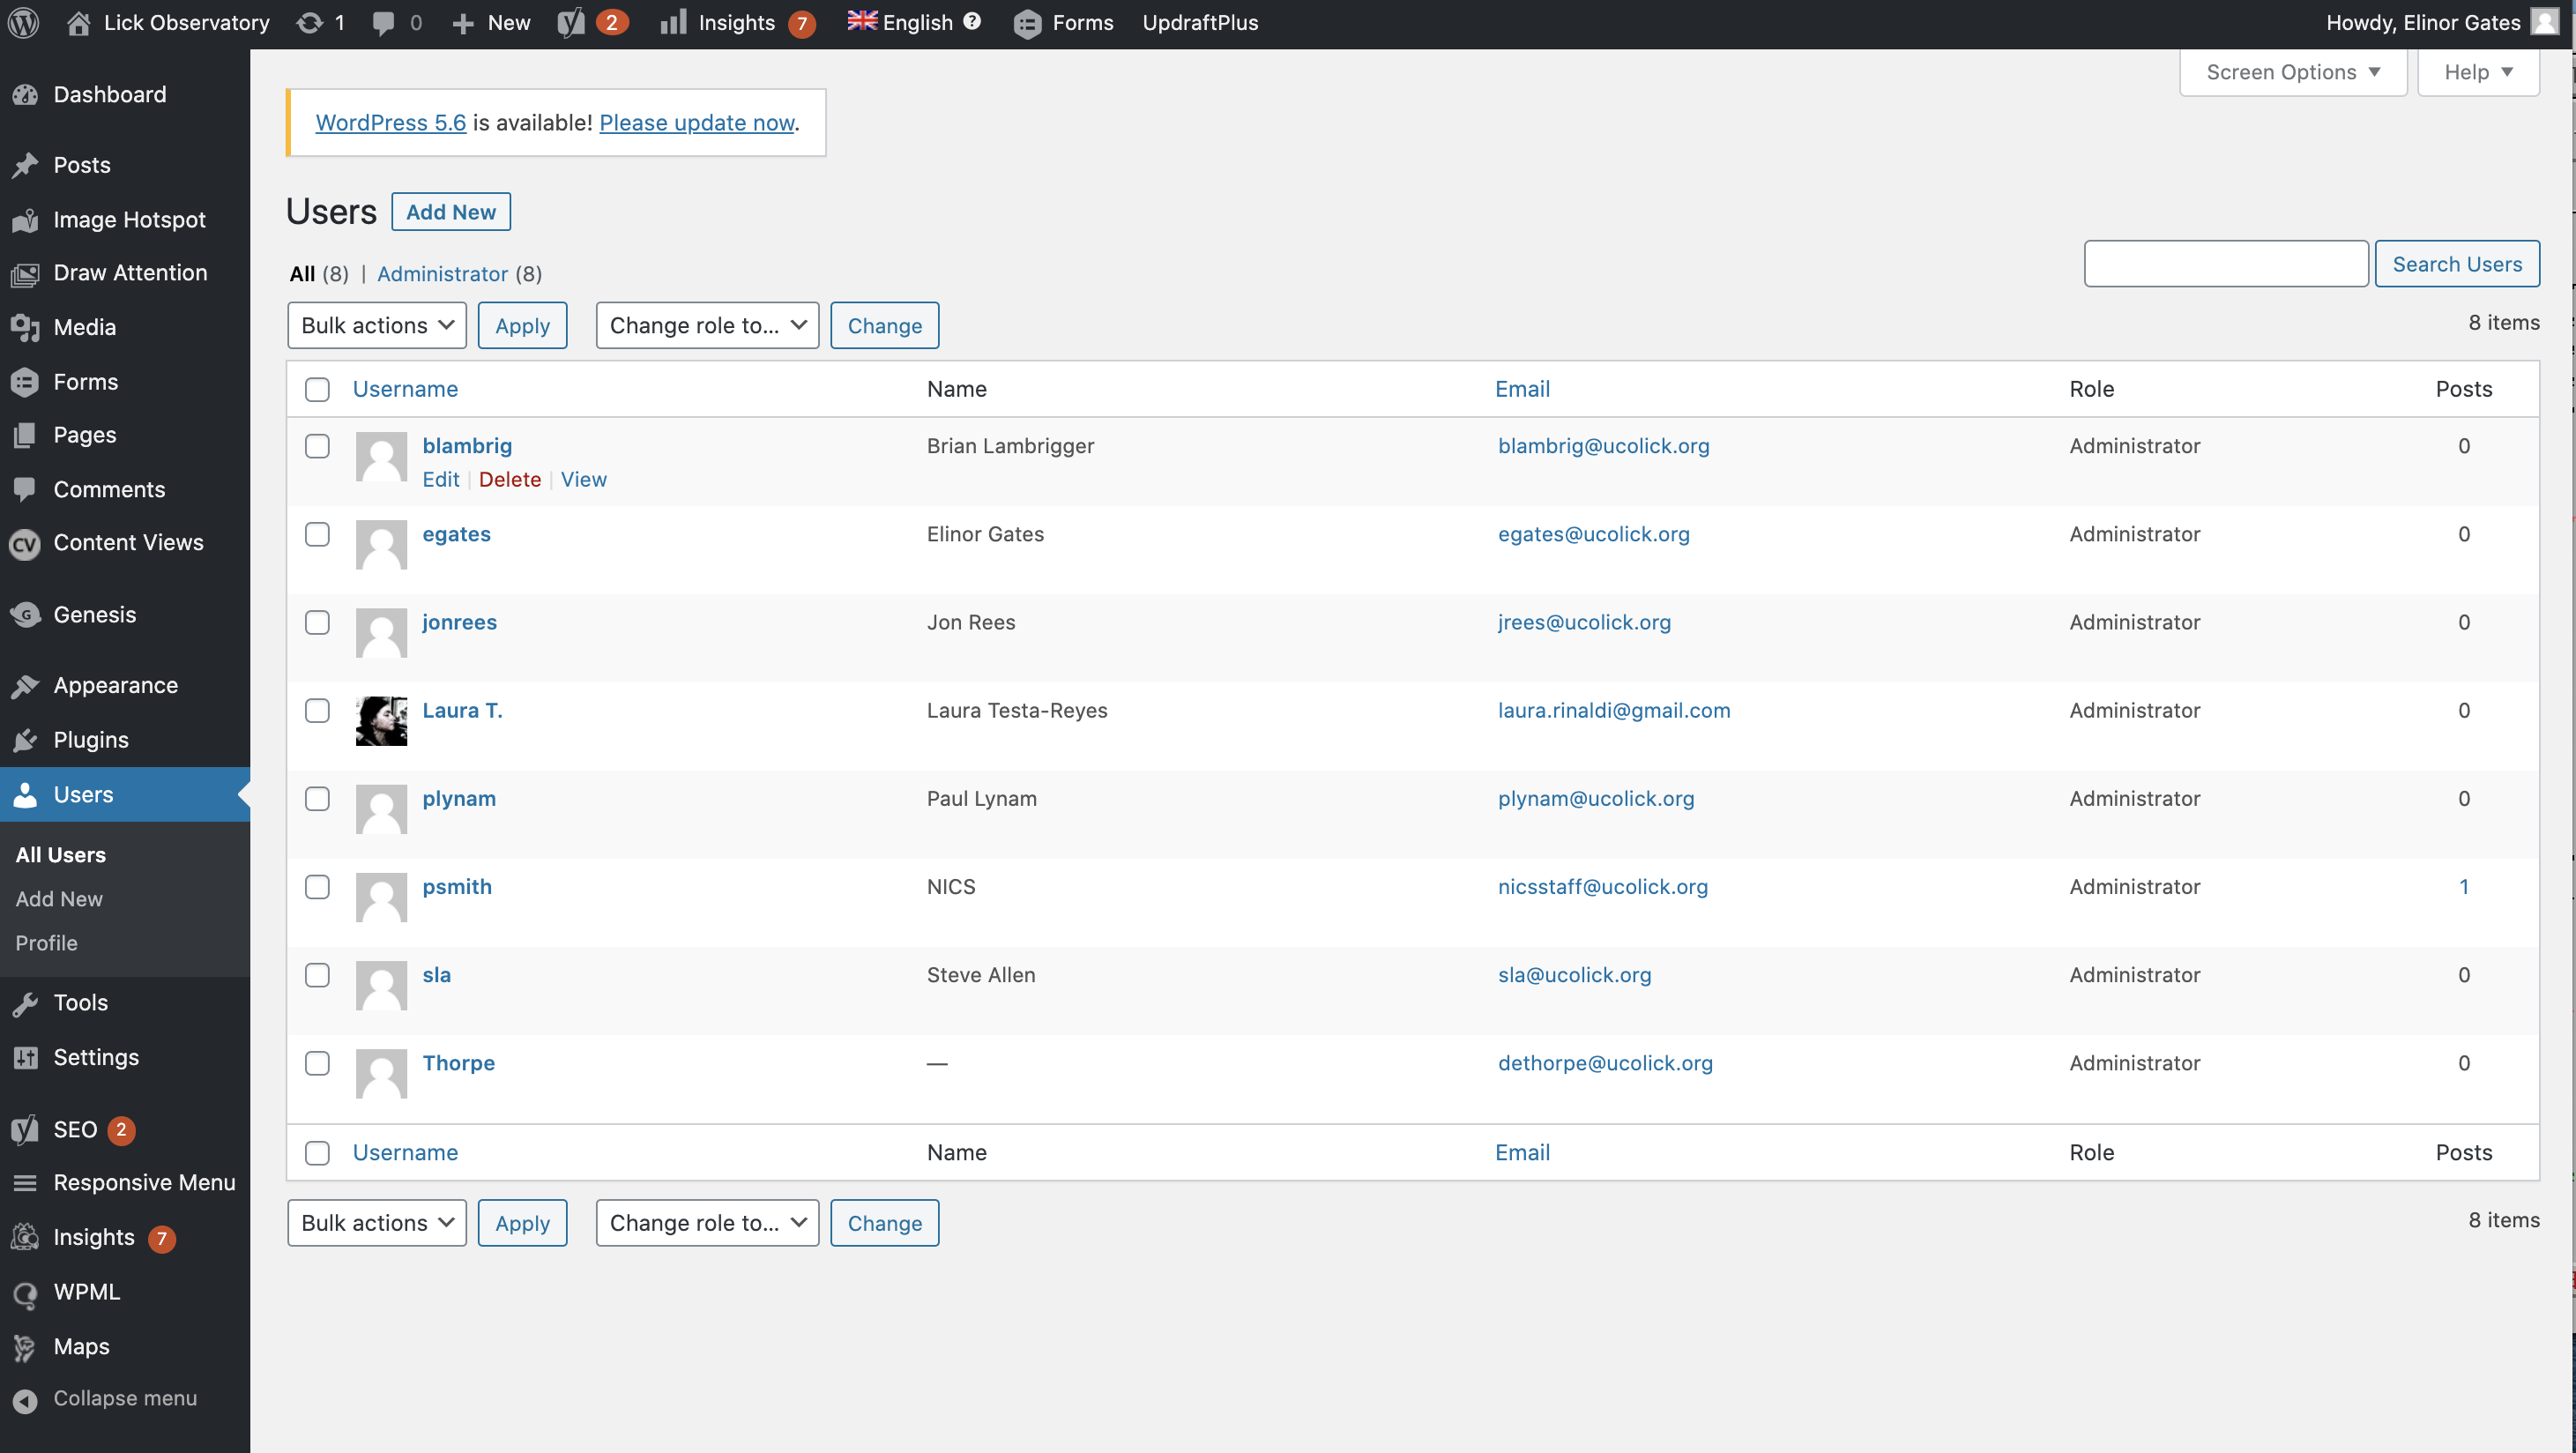Click the Responsive Menu hamburger icon
Image resolution: width=2576 pixels, height=1453 pixels.
tap(25, 1183)
